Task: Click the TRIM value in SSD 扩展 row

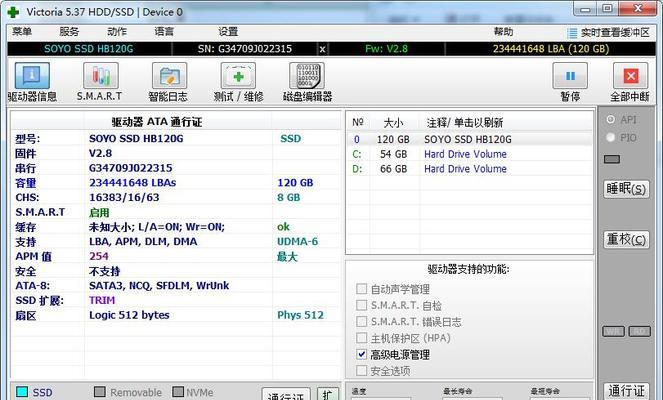Action: [102, 300]
